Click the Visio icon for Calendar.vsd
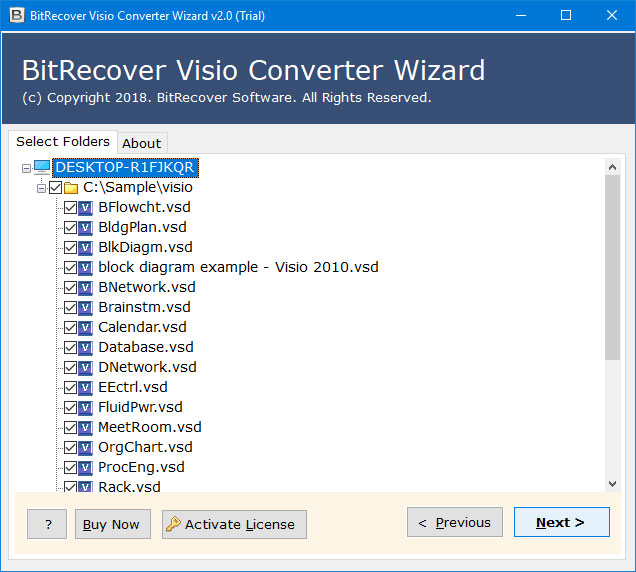 (85, 327)
